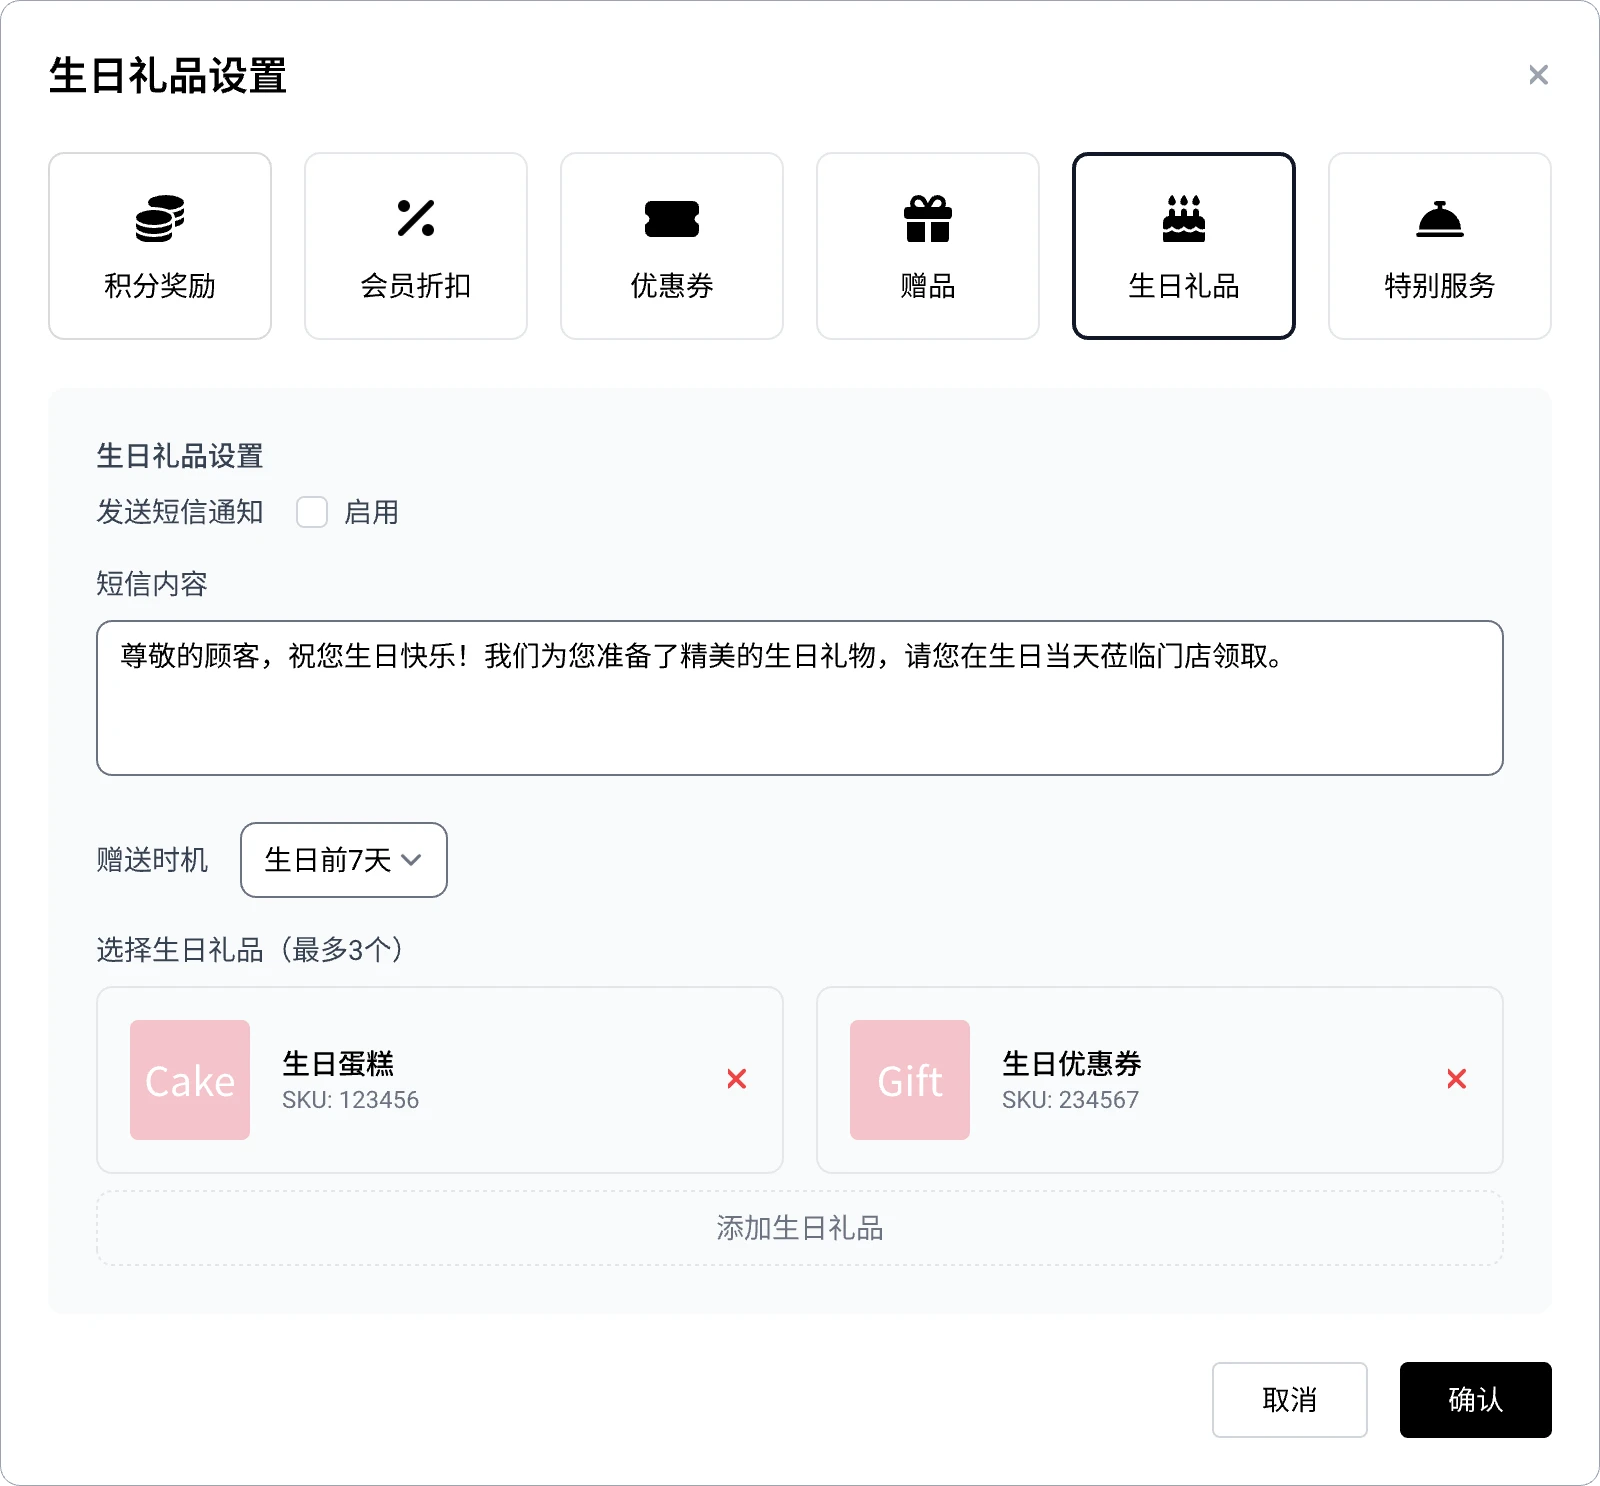Enable the 发送短信通知 checkbox
This screenshot has height=1486, width=1600.
pos(312,512)
